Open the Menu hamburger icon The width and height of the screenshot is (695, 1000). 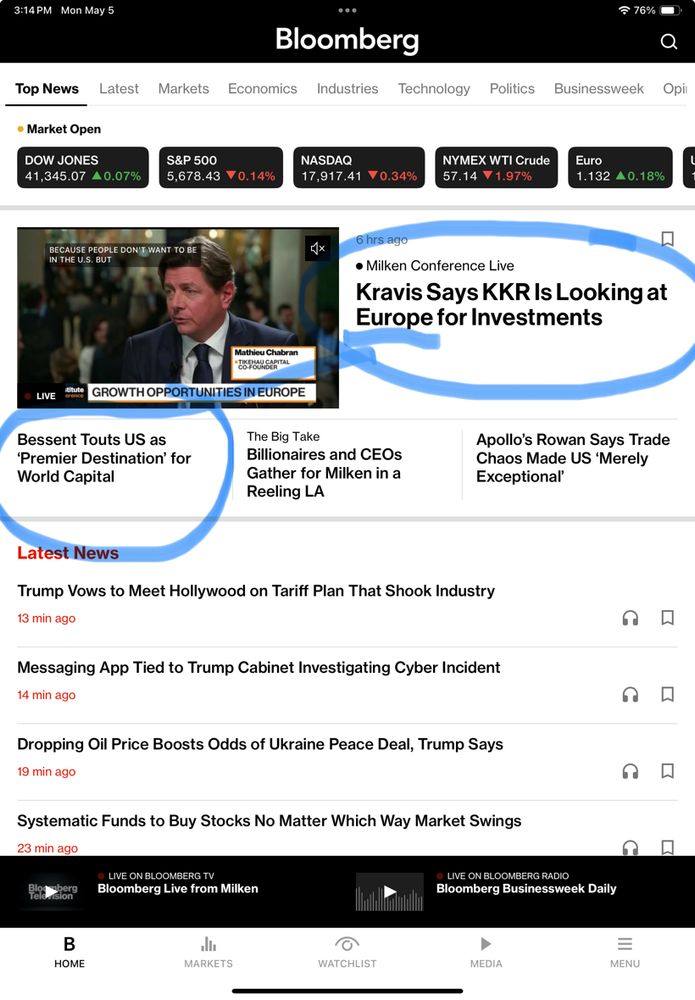point(625,944)
